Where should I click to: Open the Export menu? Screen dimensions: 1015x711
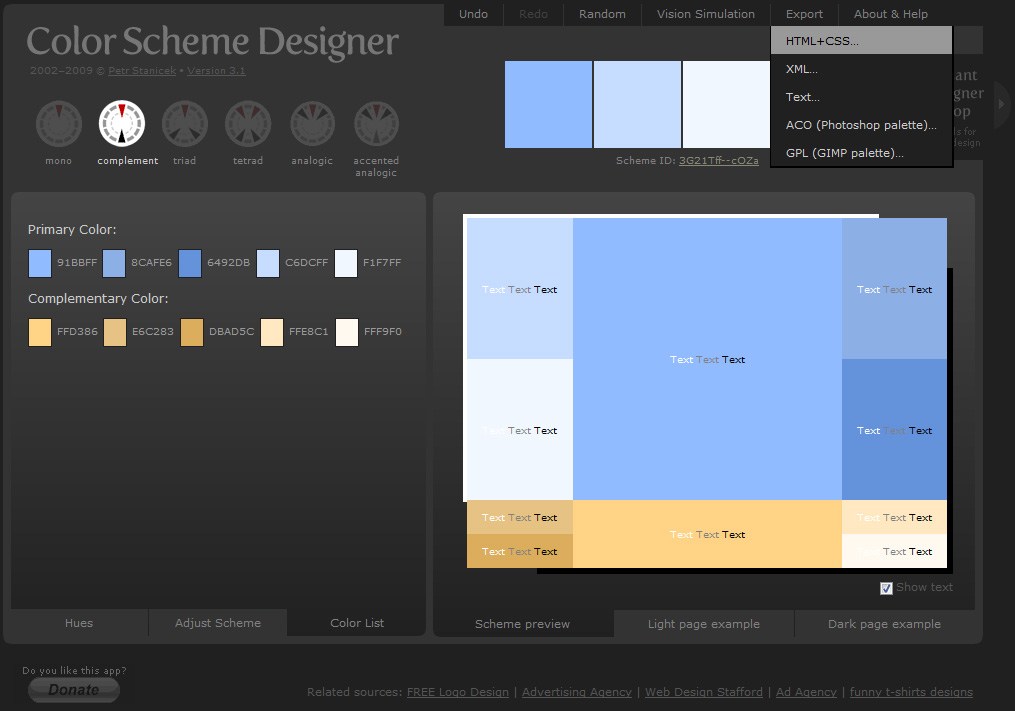804,14
